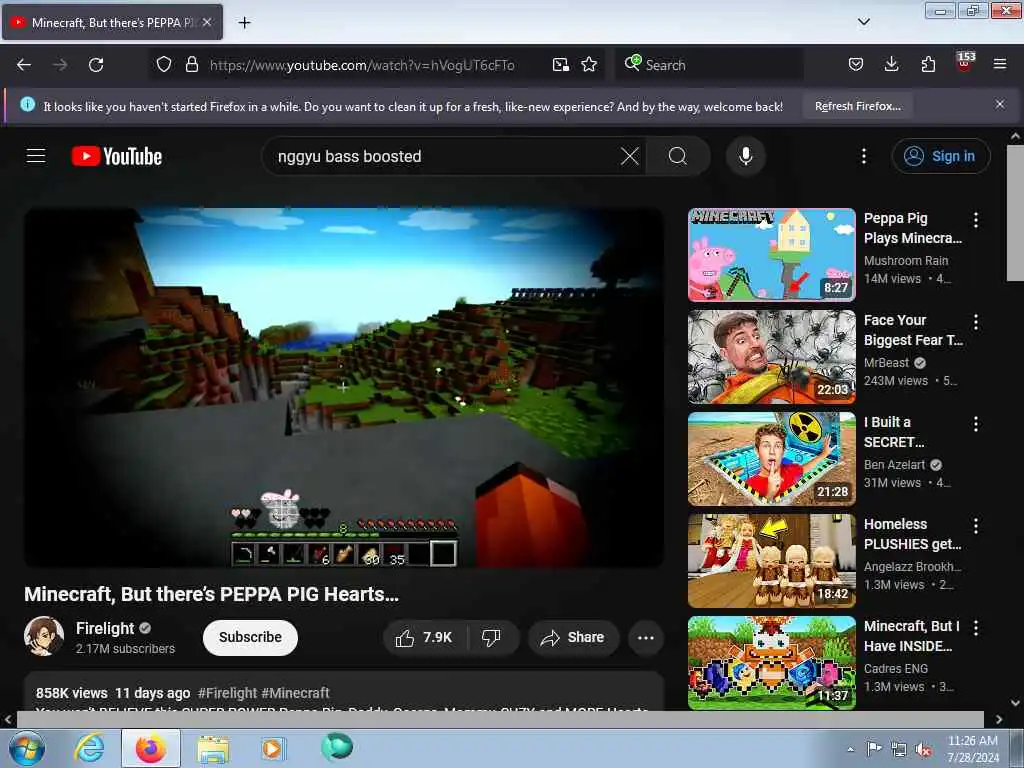Open the Cadres ENG Minecraft thumbnail
The height and width of the screenshot is (768, 1024).
click(x=771, y=662)
